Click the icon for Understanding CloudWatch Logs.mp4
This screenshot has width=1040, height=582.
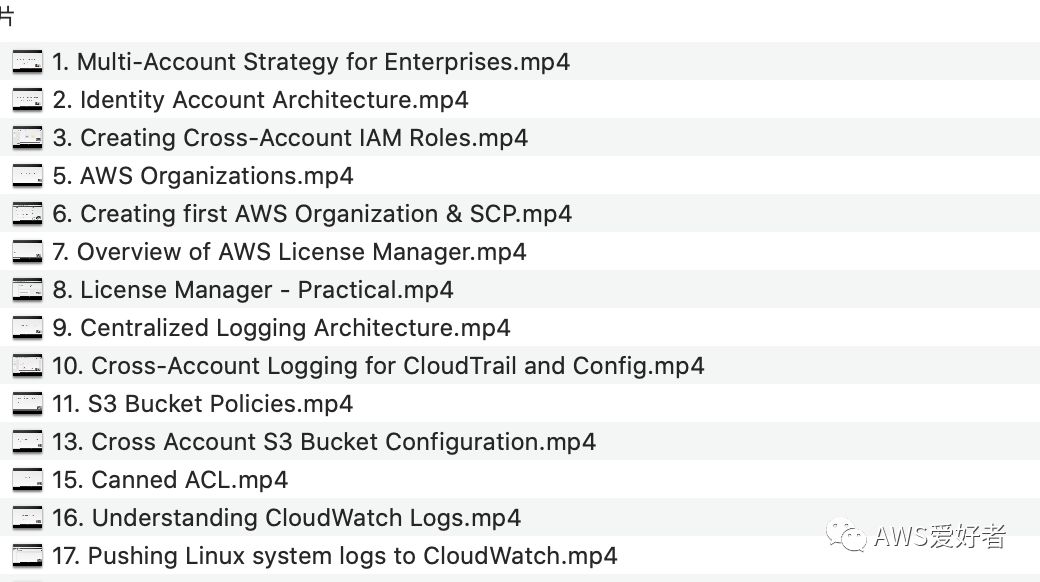[27, 518]
